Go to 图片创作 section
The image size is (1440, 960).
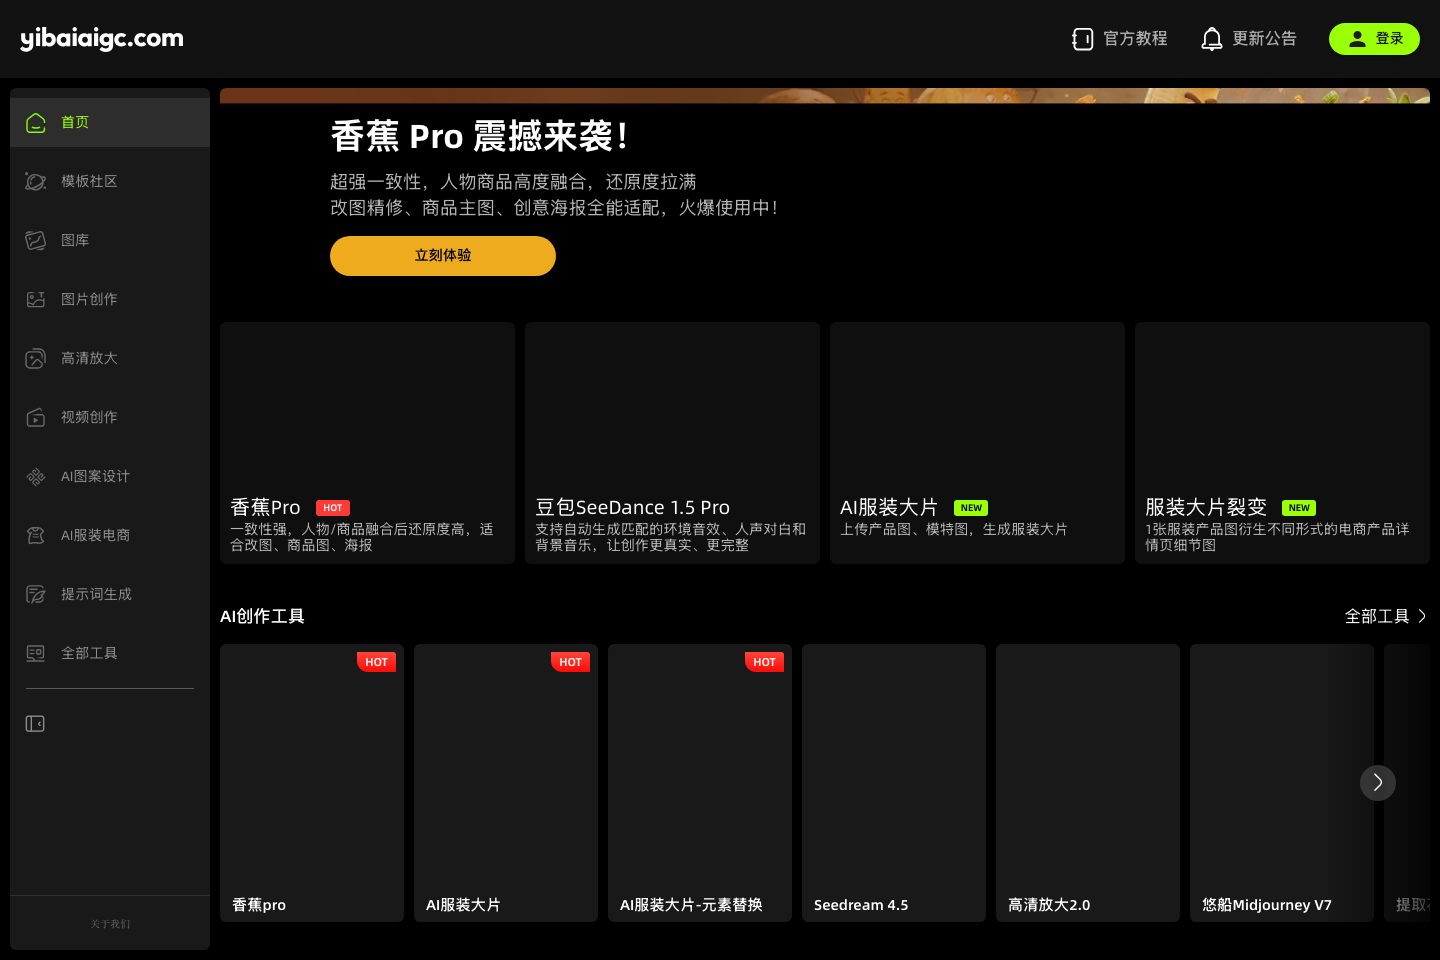click(110, 299)
